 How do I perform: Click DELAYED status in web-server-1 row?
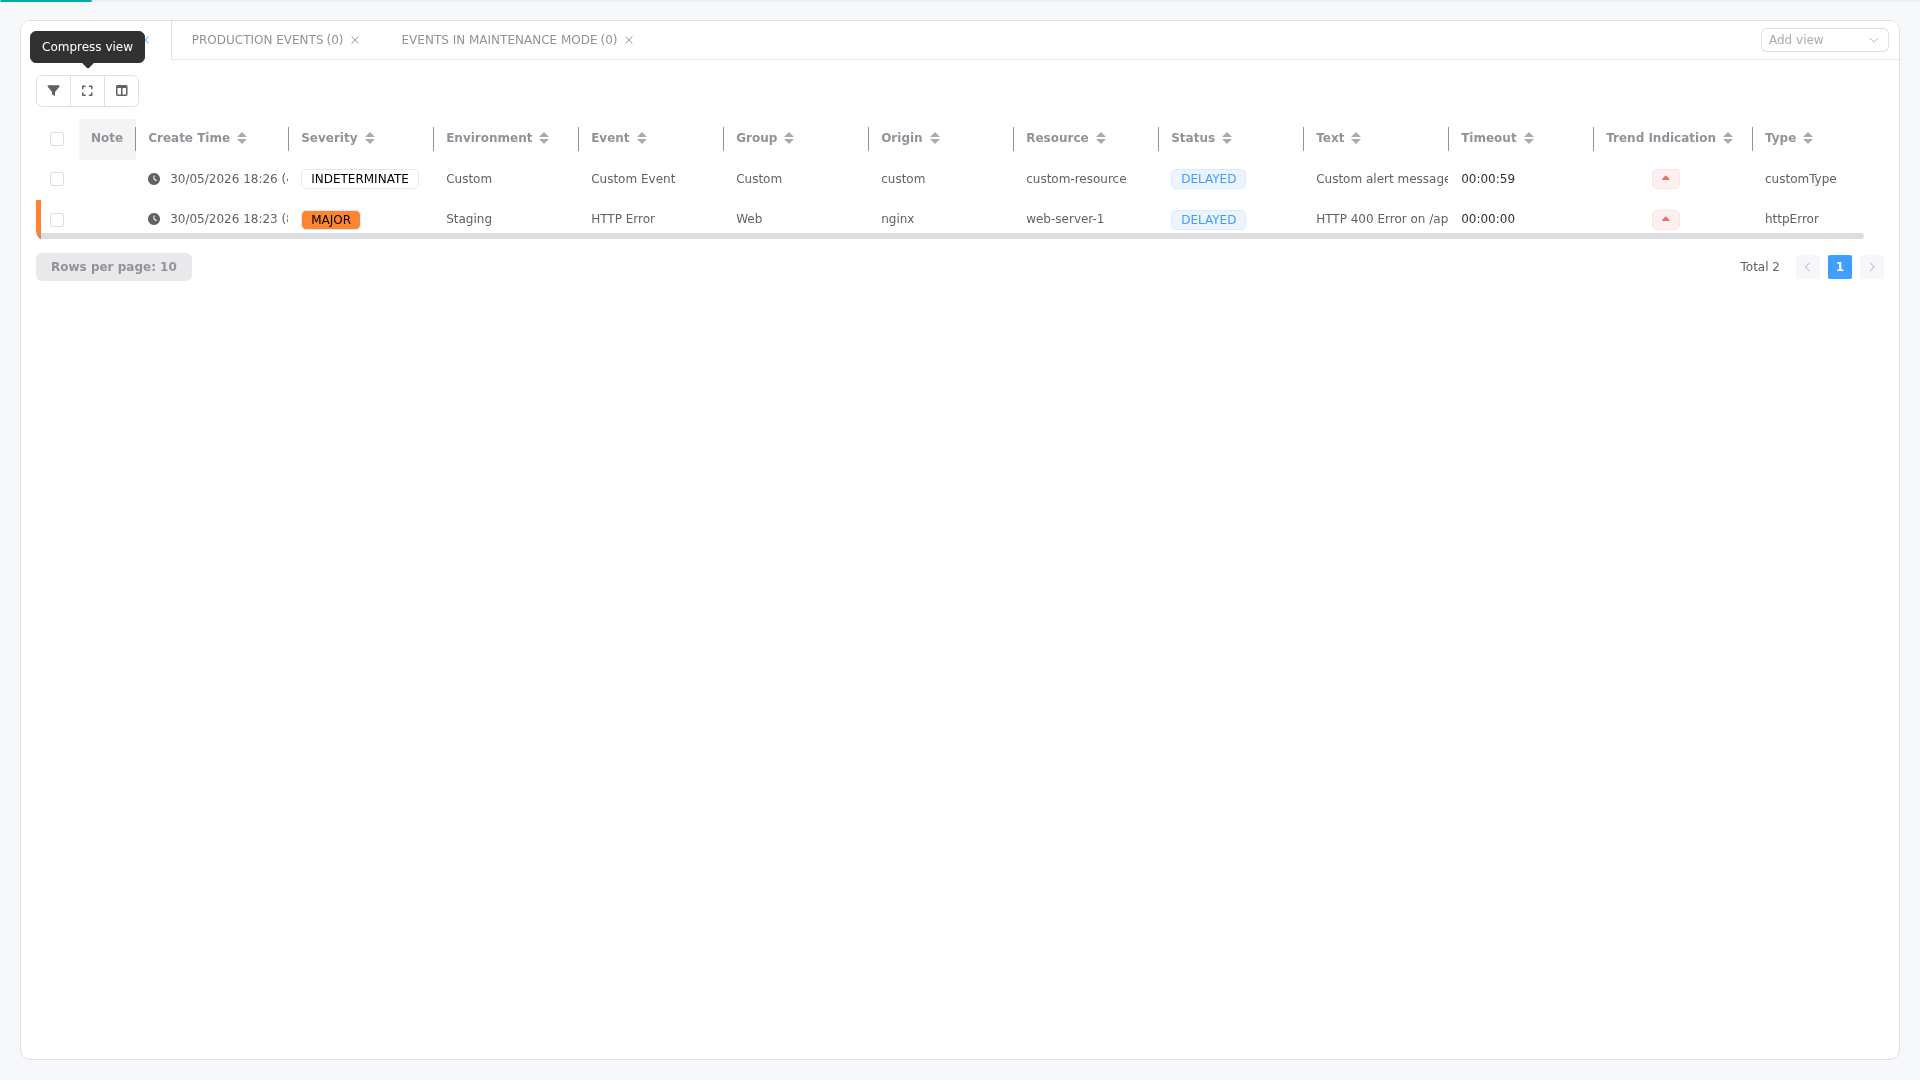(1208, 220)
